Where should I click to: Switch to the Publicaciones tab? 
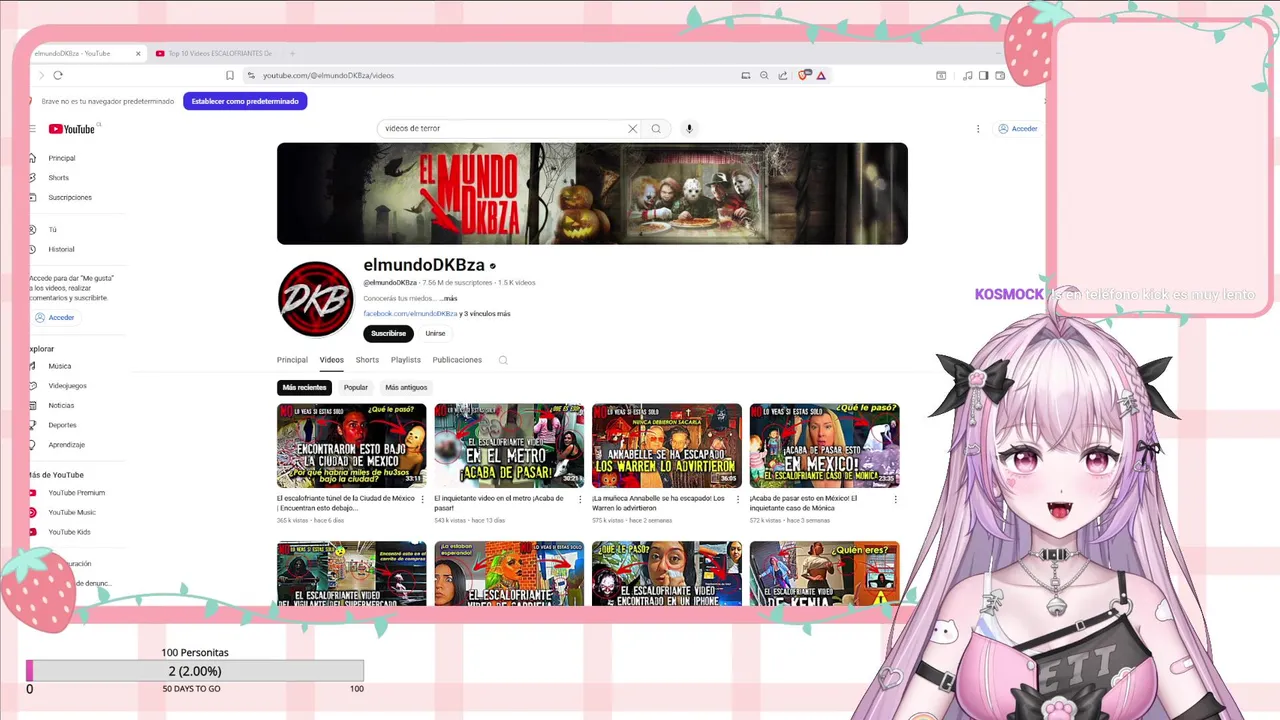457,360
